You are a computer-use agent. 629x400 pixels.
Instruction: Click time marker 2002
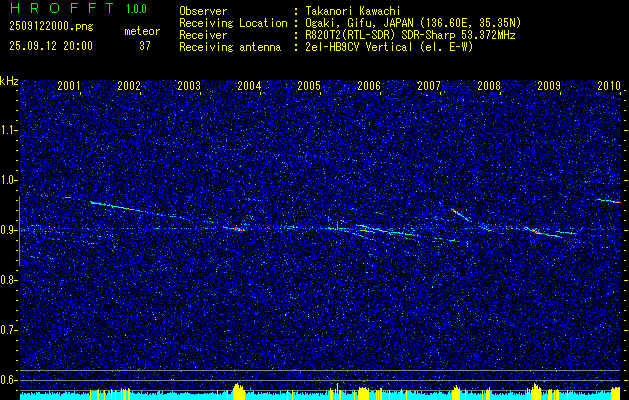point(129,85)
